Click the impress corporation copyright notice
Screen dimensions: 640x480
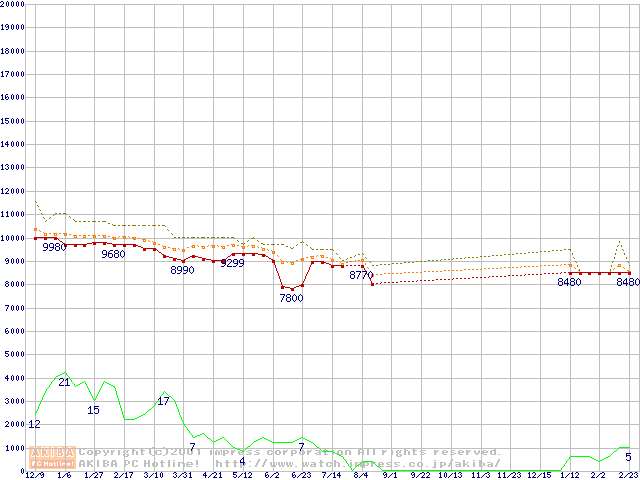290,452
